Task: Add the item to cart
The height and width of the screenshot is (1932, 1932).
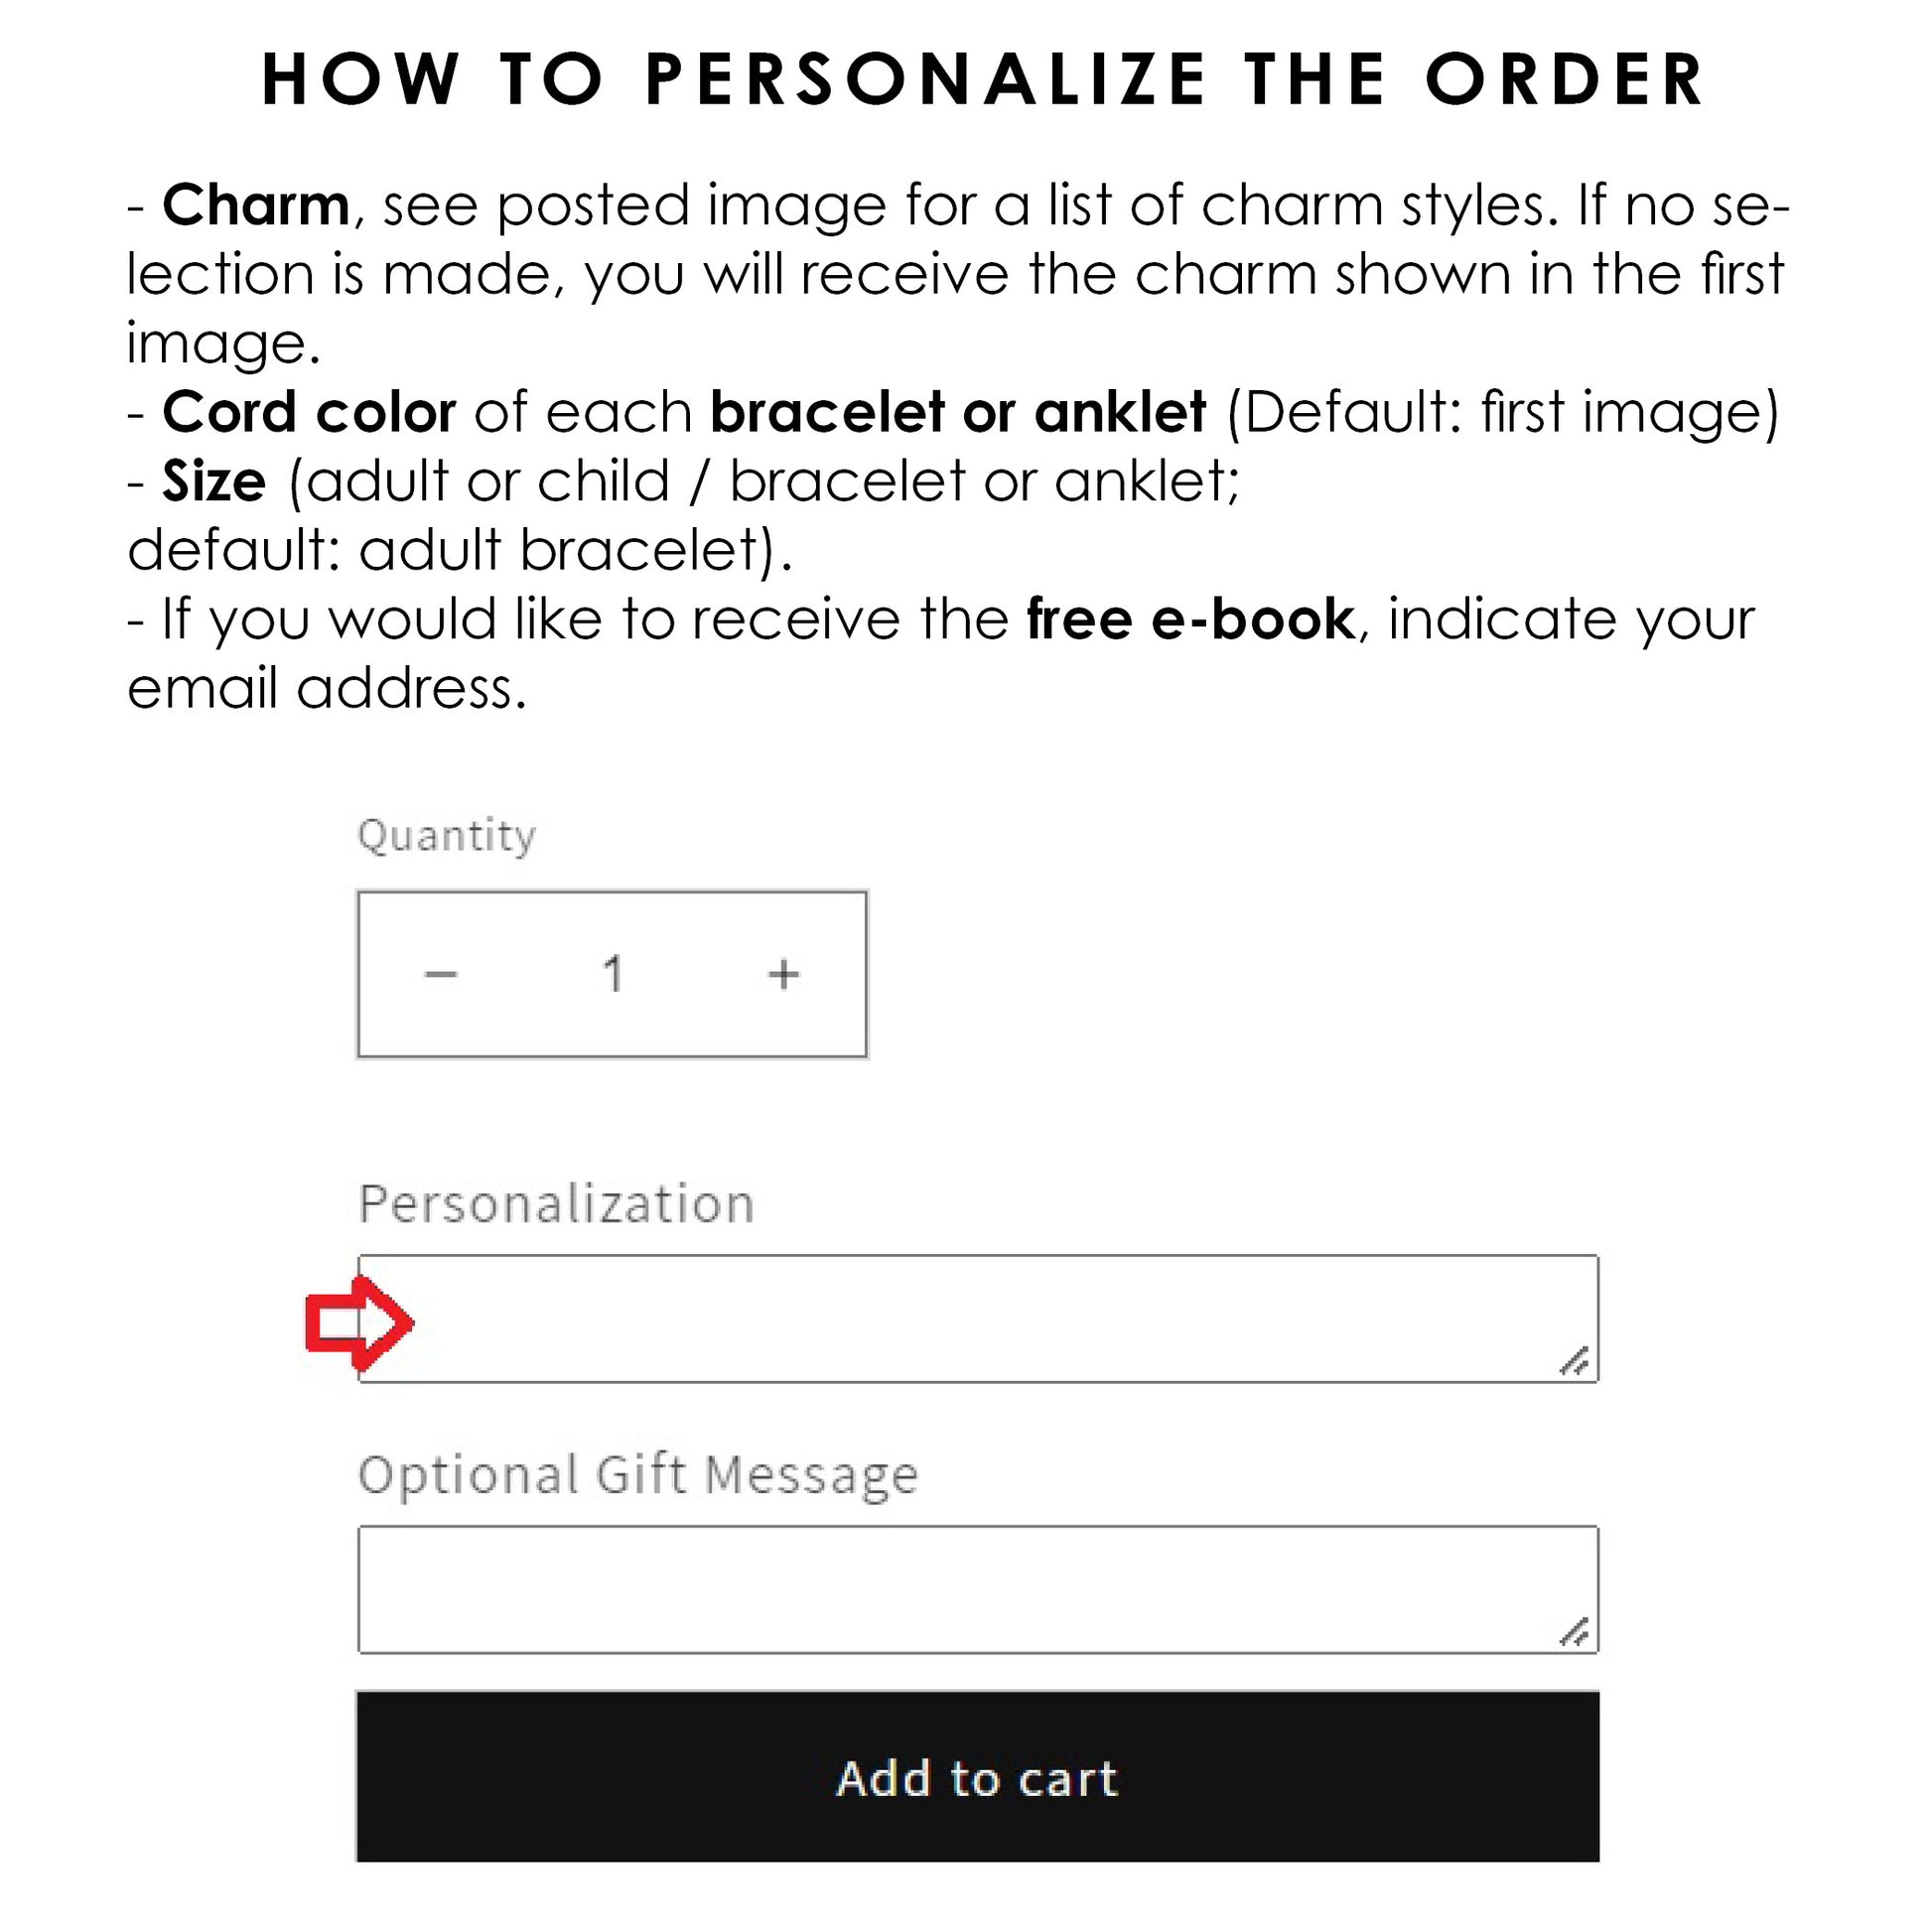Action: (x=978, y=1777)
